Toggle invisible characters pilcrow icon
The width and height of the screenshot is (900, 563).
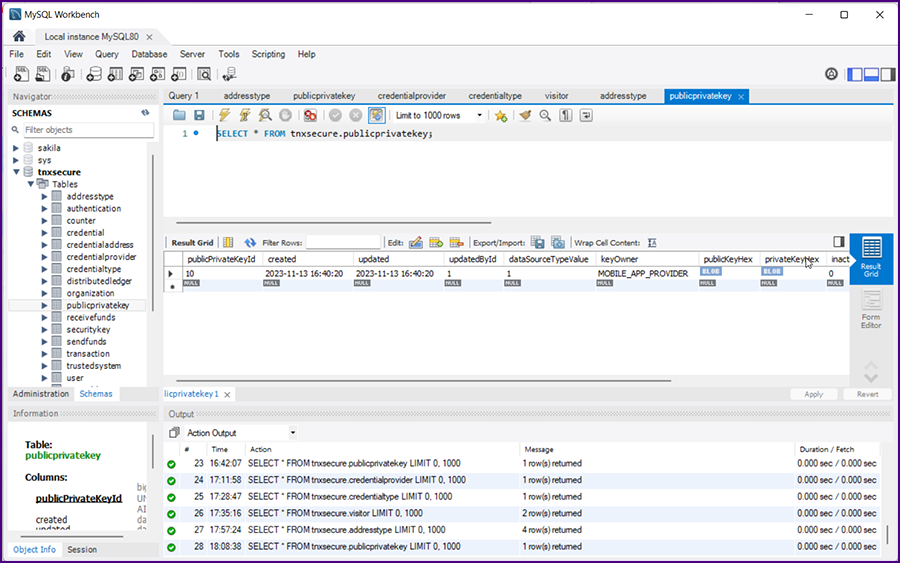[x=566, y=115]
